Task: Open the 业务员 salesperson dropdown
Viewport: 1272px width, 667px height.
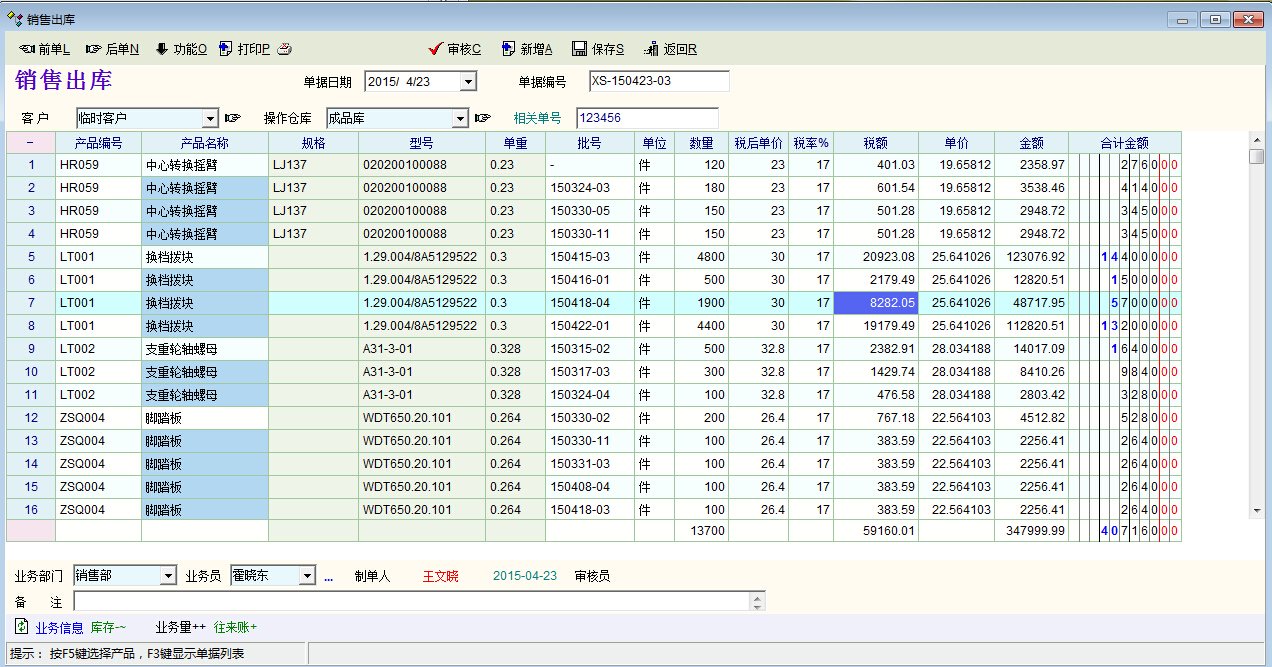Action: 307,576
